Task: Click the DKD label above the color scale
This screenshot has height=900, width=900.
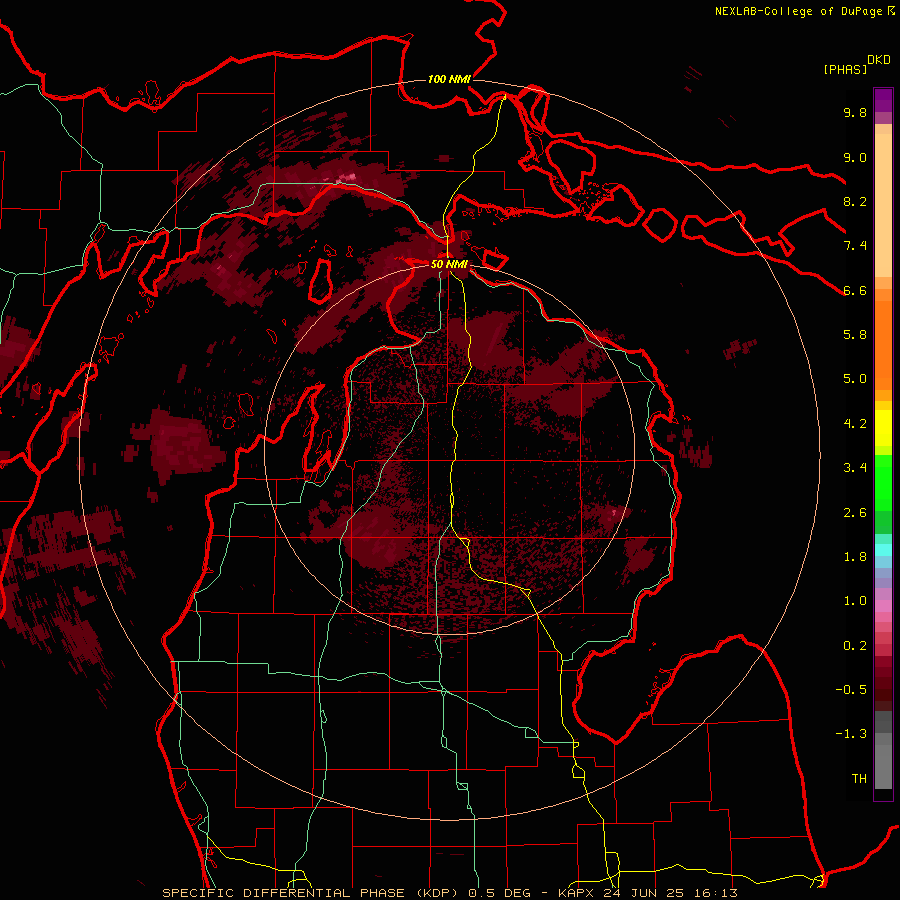Action: (x=879, y=60)
